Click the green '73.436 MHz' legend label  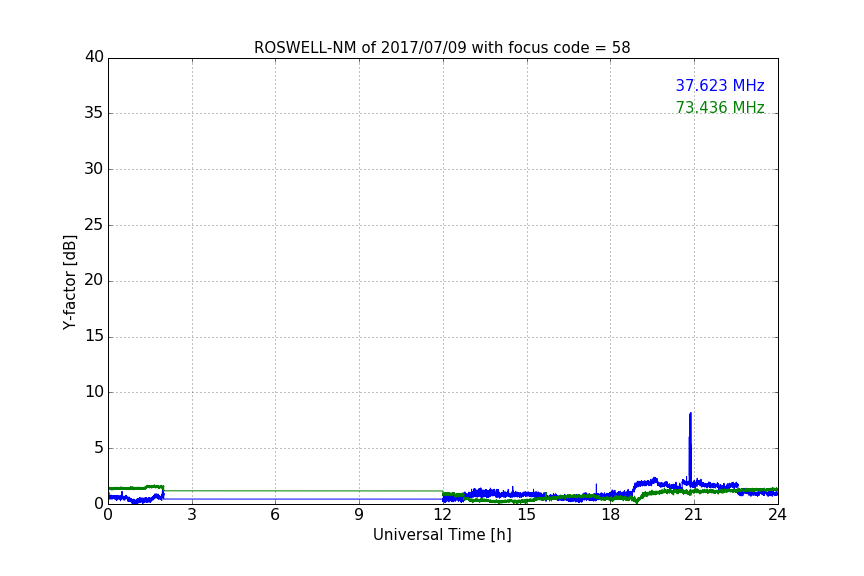[720, 107]
